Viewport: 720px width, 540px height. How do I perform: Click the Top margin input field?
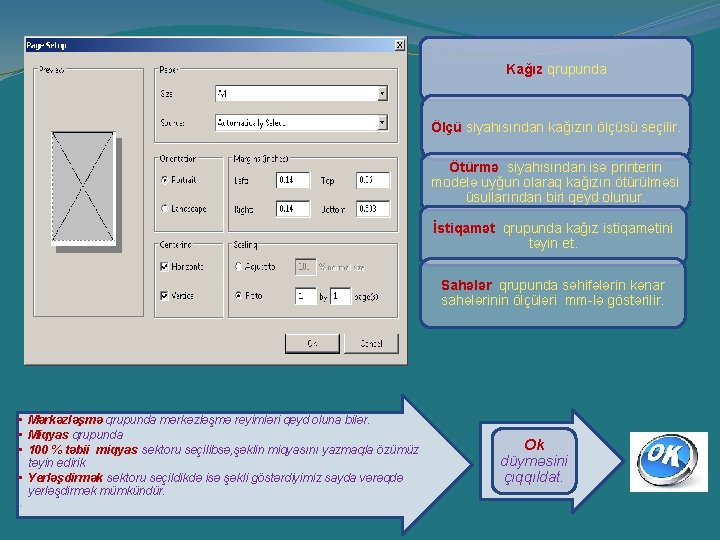pos(373,180)
